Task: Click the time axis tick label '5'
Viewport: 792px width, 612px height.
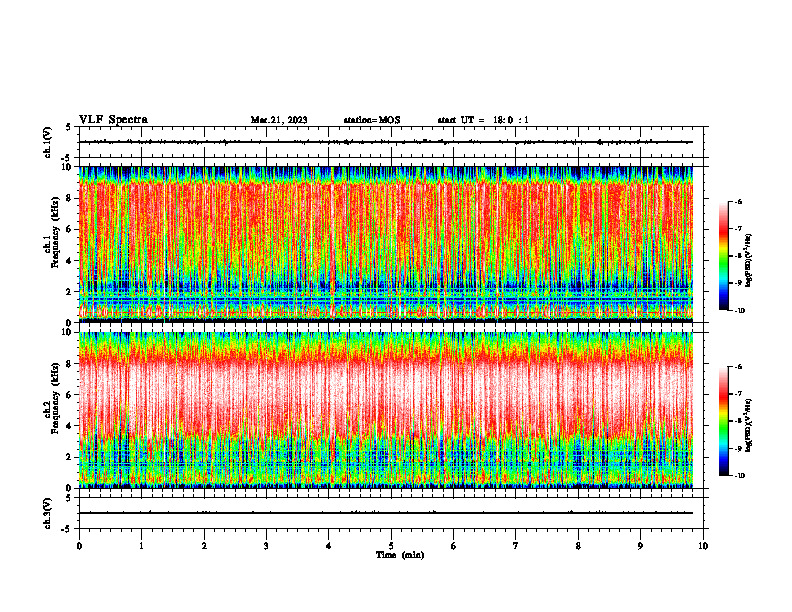Action: pos(391,546)
